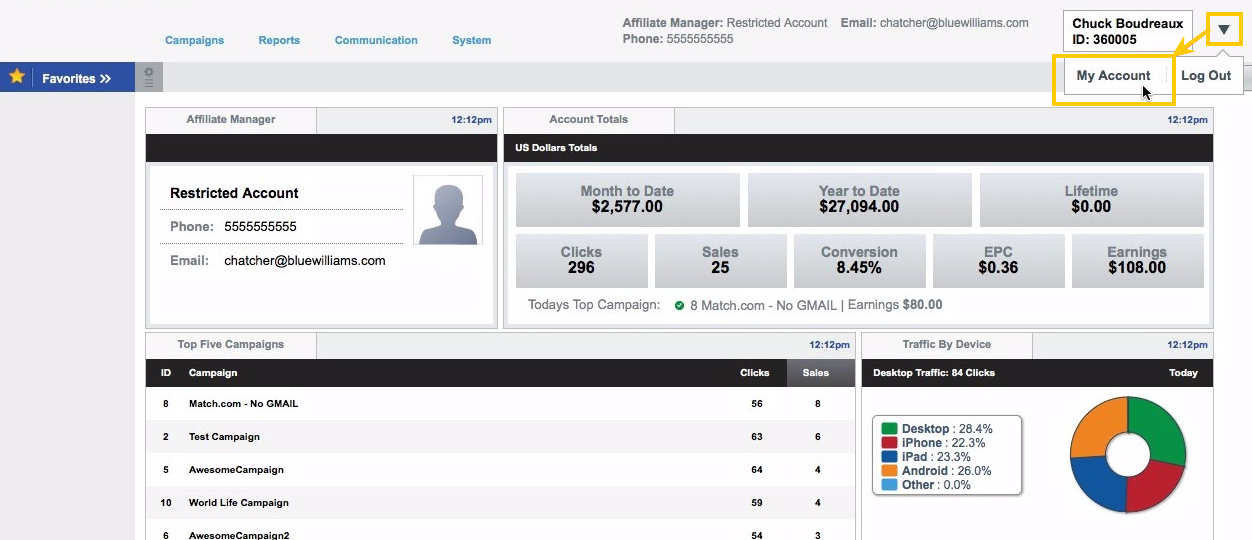Image resolution: width=1252 pixels, height=540 pixels.
Task: Select the Account Totals tab
Action: (589, 120)
